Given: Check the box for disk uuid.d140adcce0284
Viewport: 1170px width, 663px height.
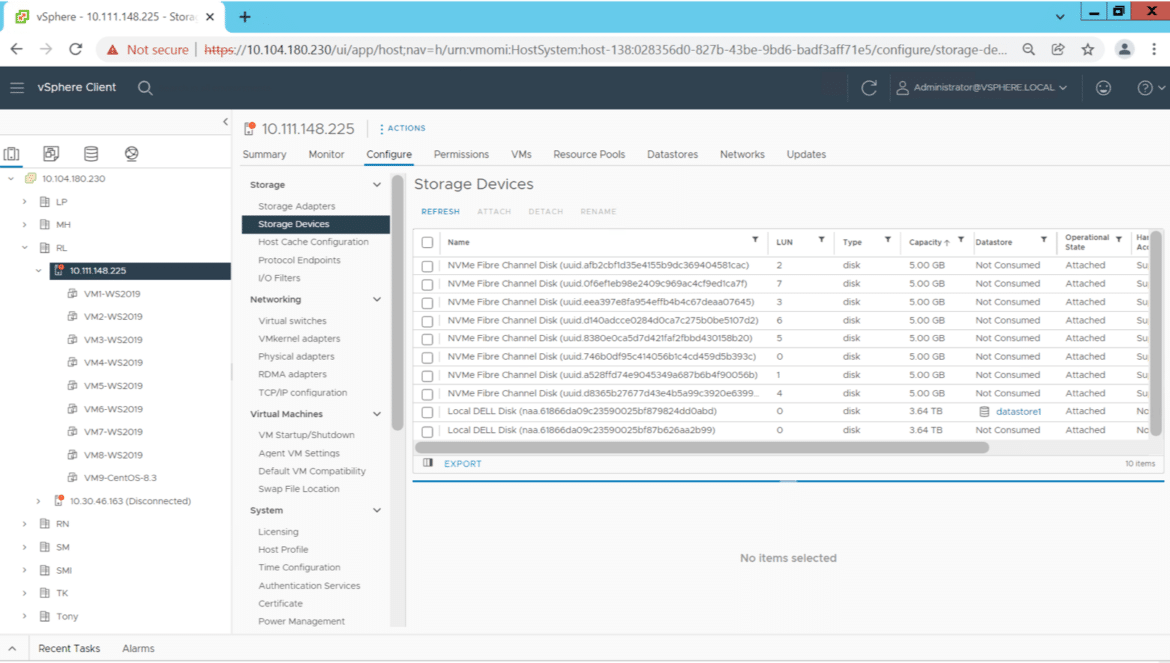Looking at the screenshot, I should pyautogui.click(x=427, y=321).
